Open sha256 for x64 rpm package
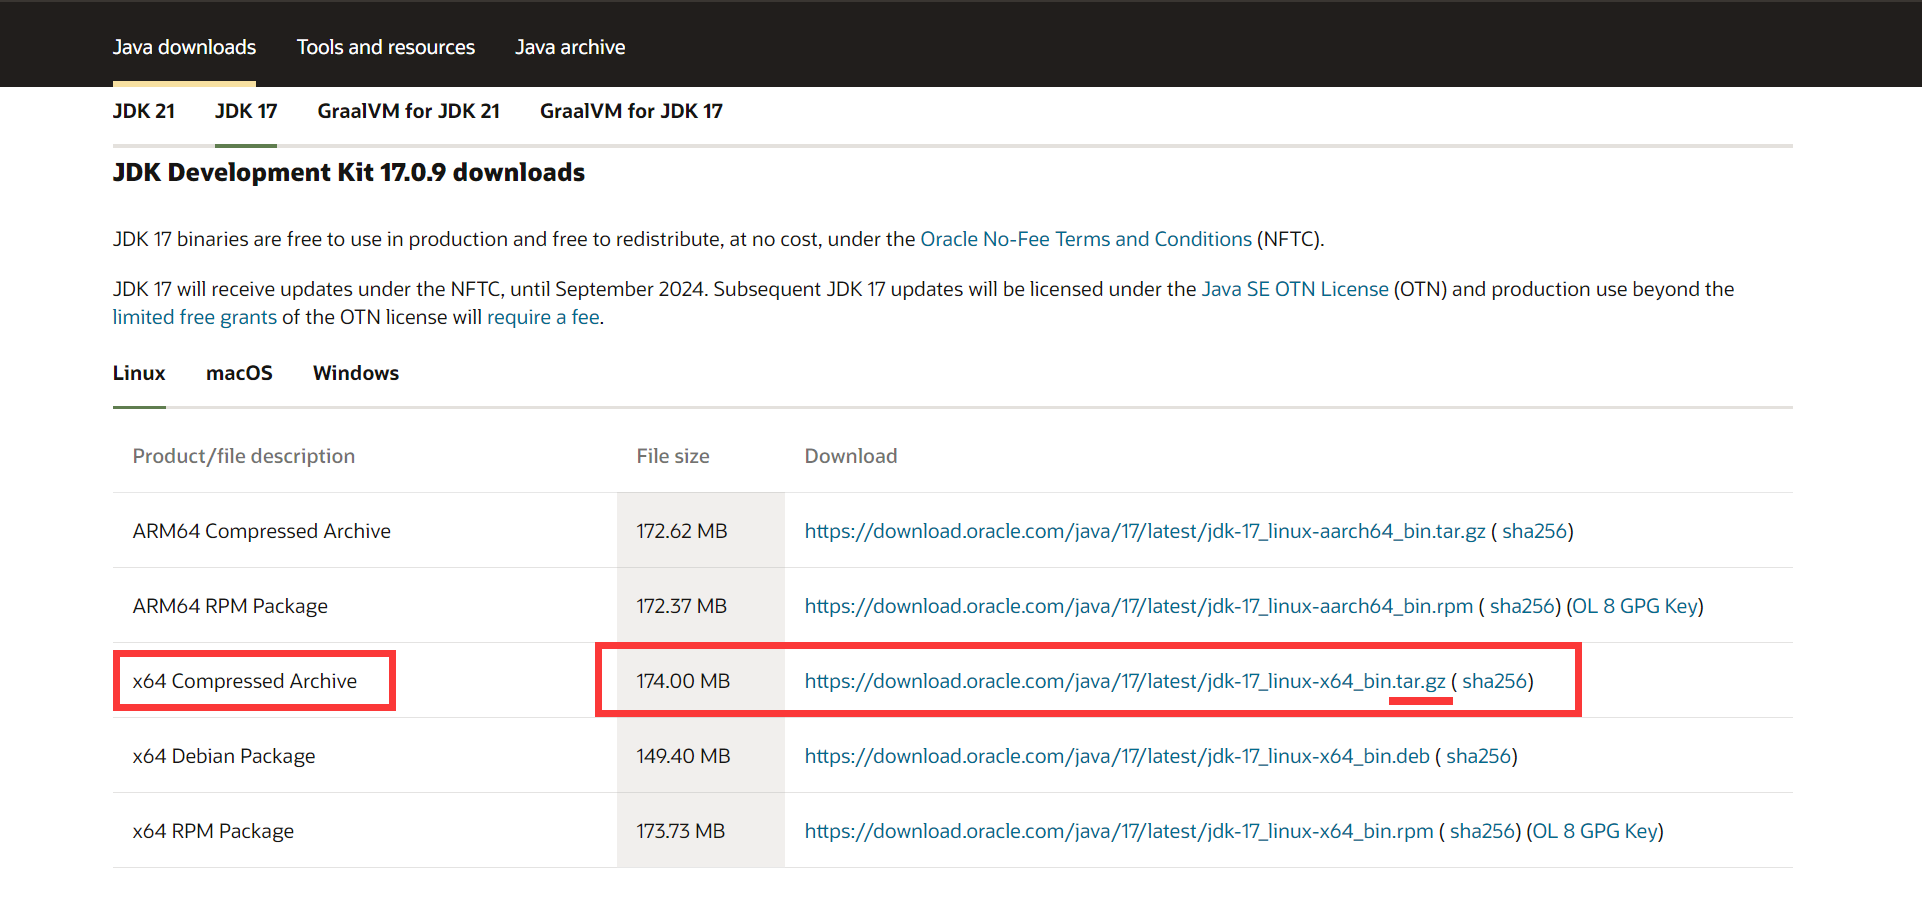Image resolution: width=1922 pixels, height=911 pixels. [1482, 831]
